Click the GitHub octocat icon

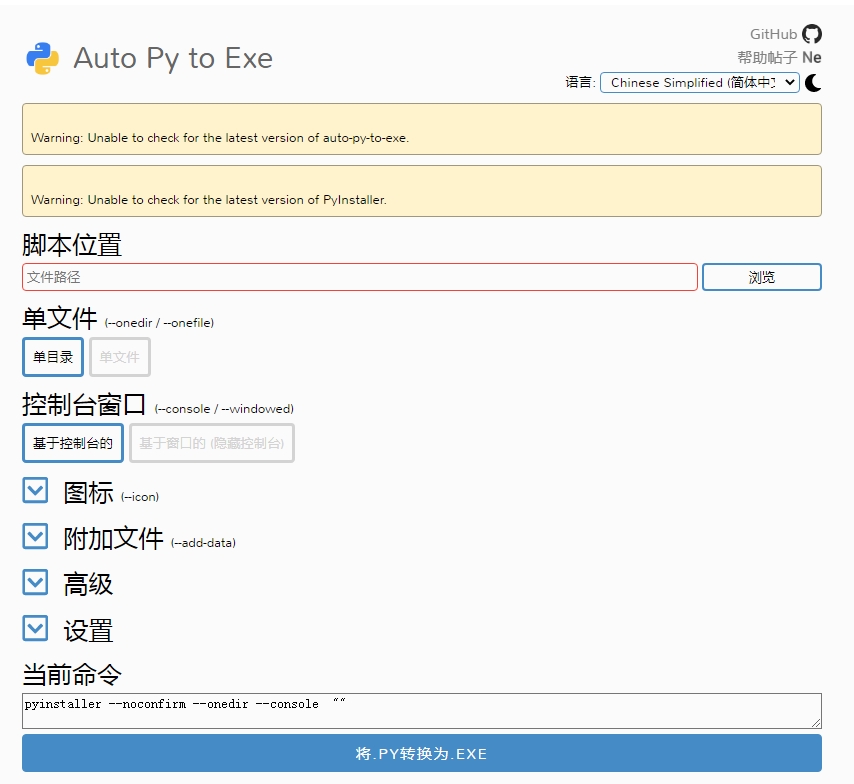pyautogui.click(x=812, y=34)
